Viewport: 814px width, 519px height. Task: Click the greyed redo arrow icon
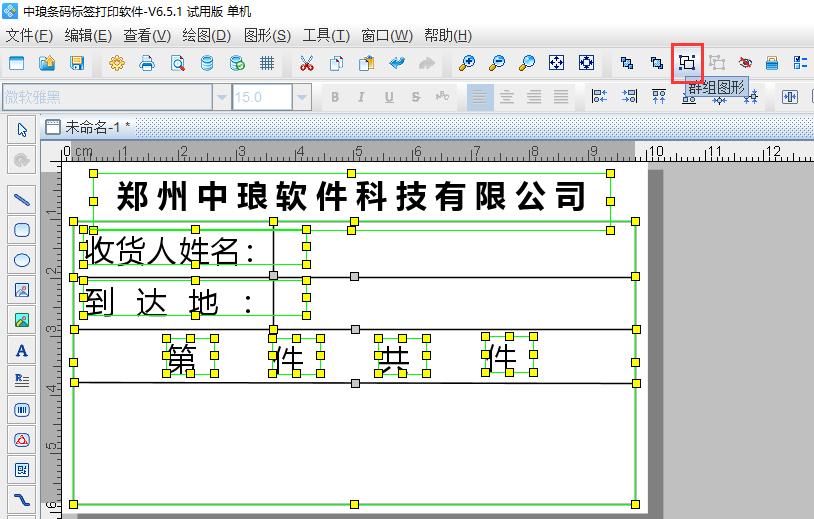point(427,63)
